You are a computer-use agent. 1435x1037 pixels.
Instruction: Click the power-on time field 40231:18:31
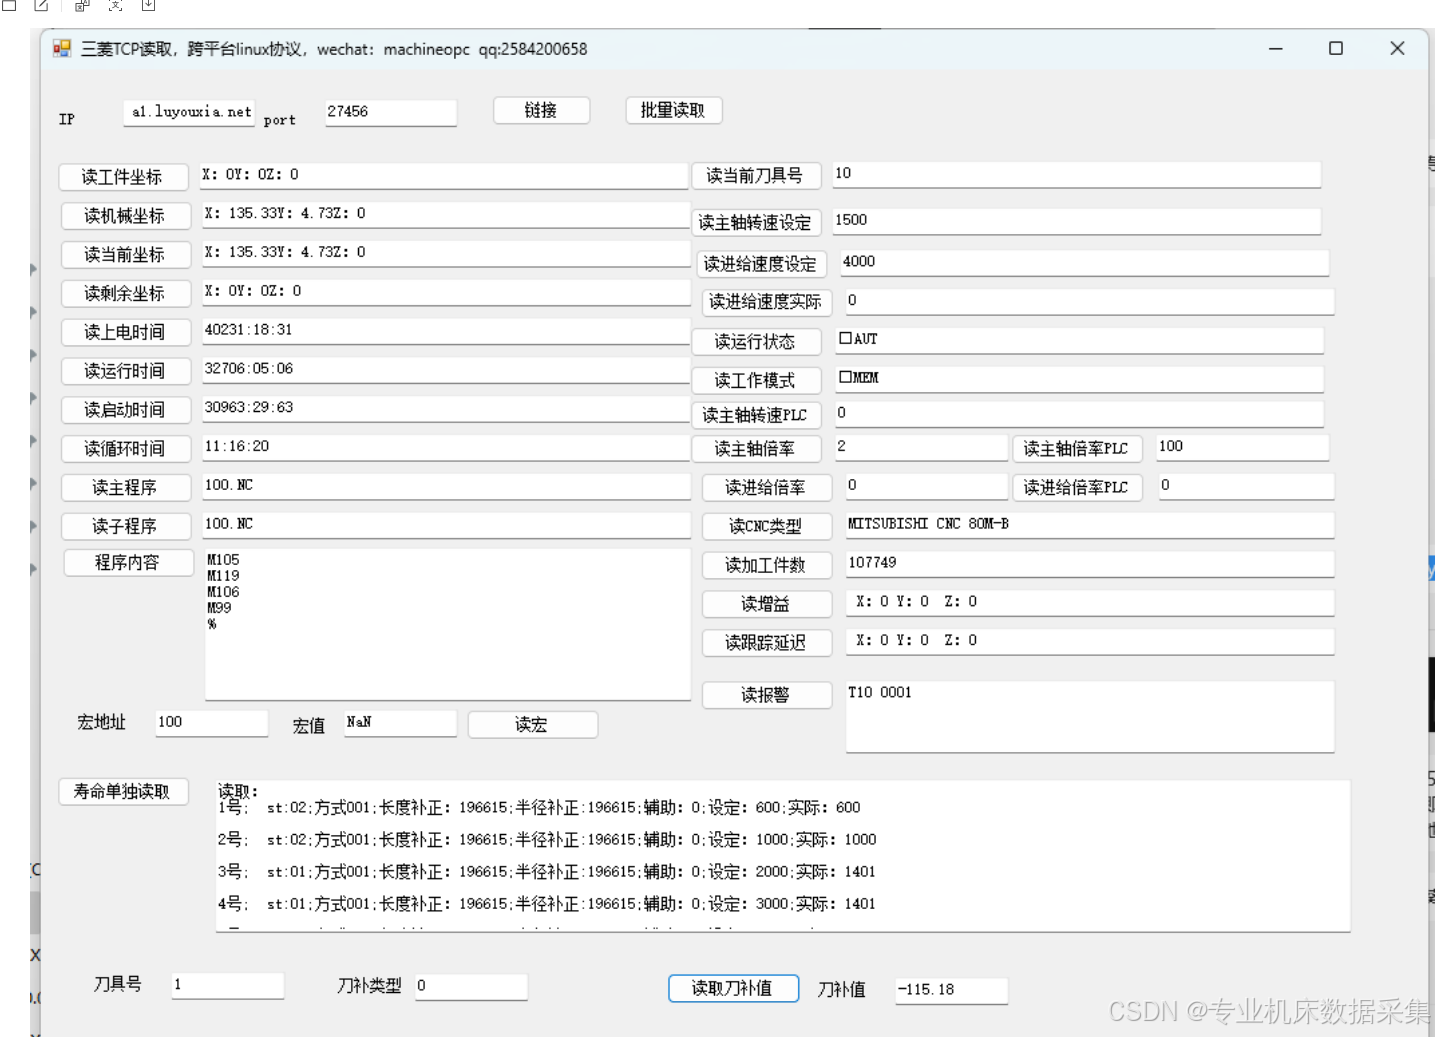pos(445,331)
